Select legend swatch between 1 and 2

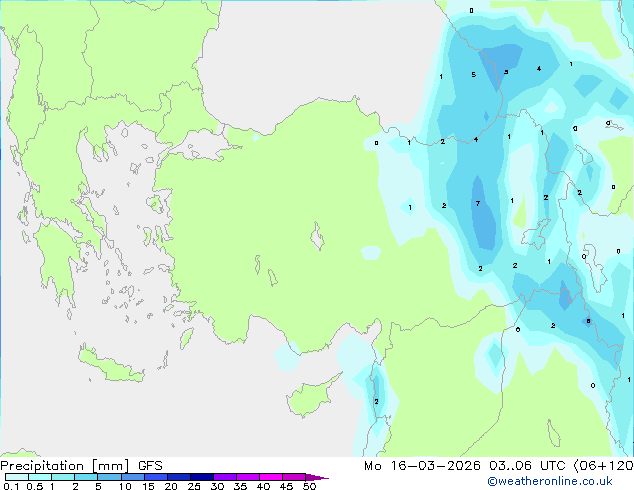[63, 477]
